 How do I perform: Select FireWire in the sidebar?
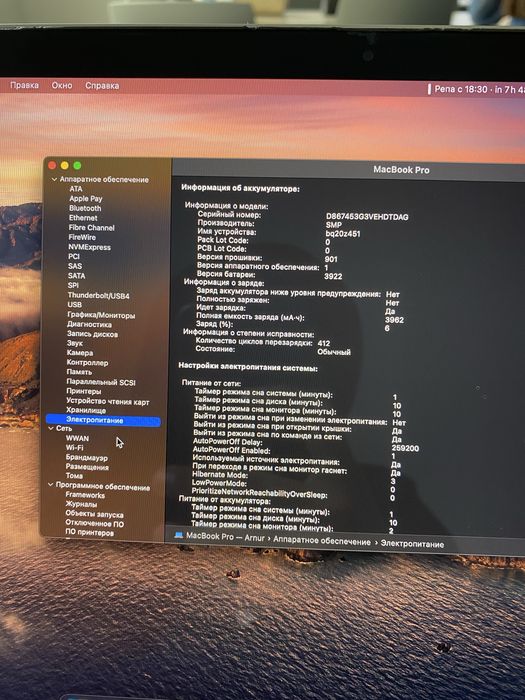82,237
